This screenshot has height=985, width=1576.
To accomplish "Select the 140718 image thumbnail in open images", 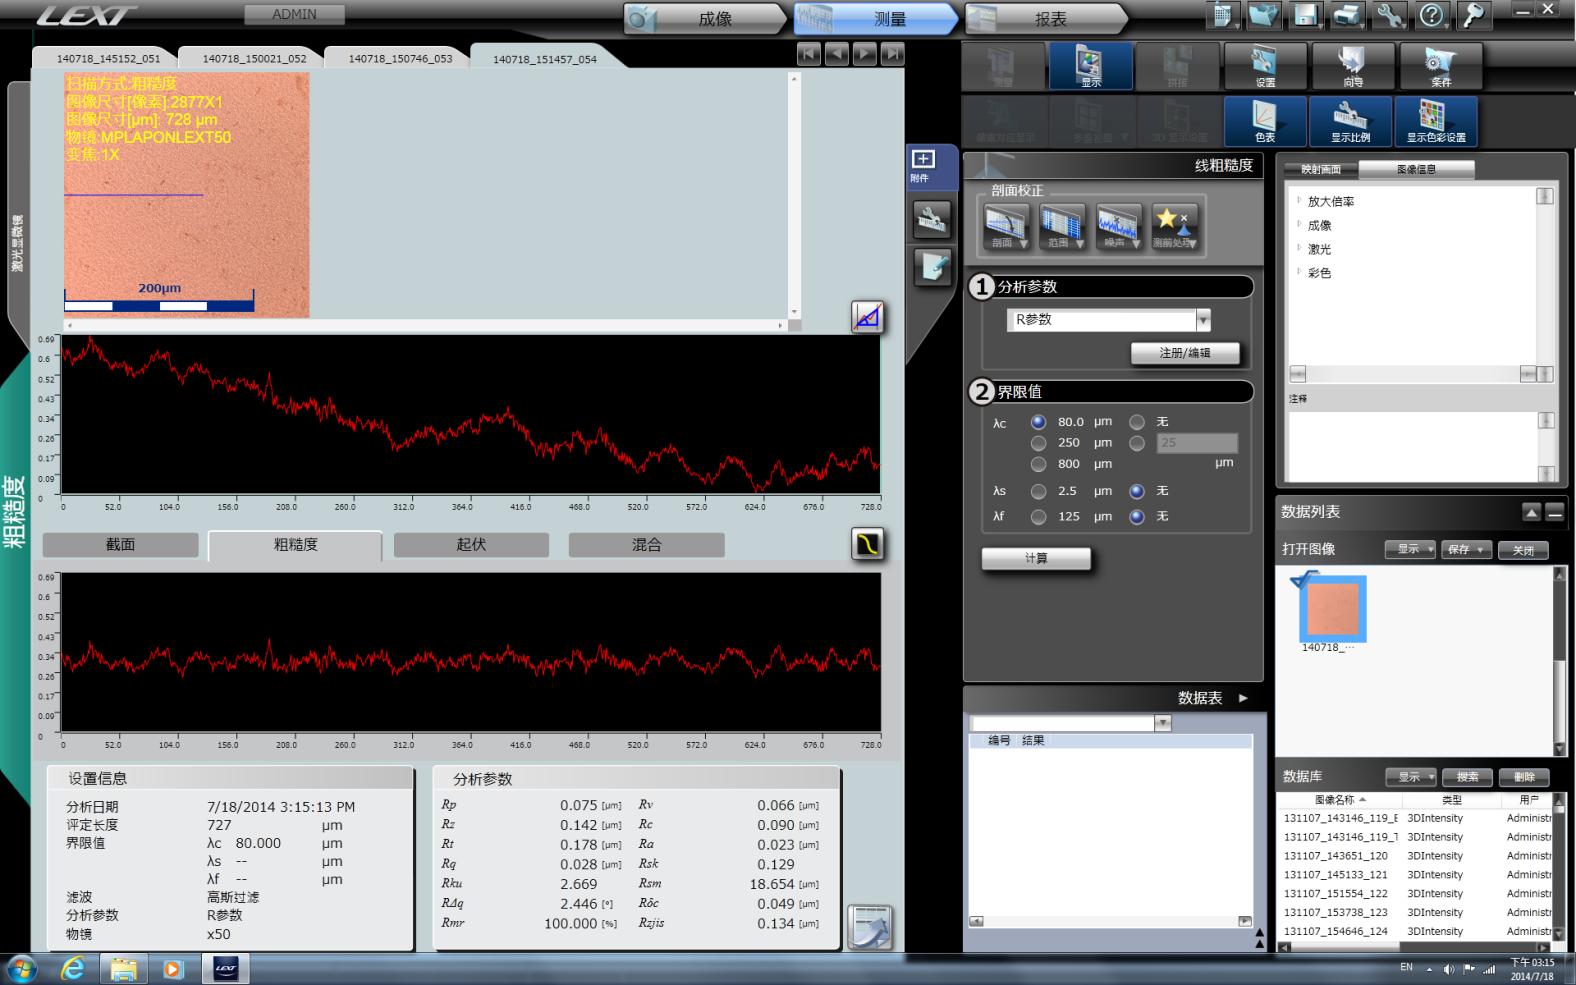I will pyautogui.click(x=1332, y=608).
